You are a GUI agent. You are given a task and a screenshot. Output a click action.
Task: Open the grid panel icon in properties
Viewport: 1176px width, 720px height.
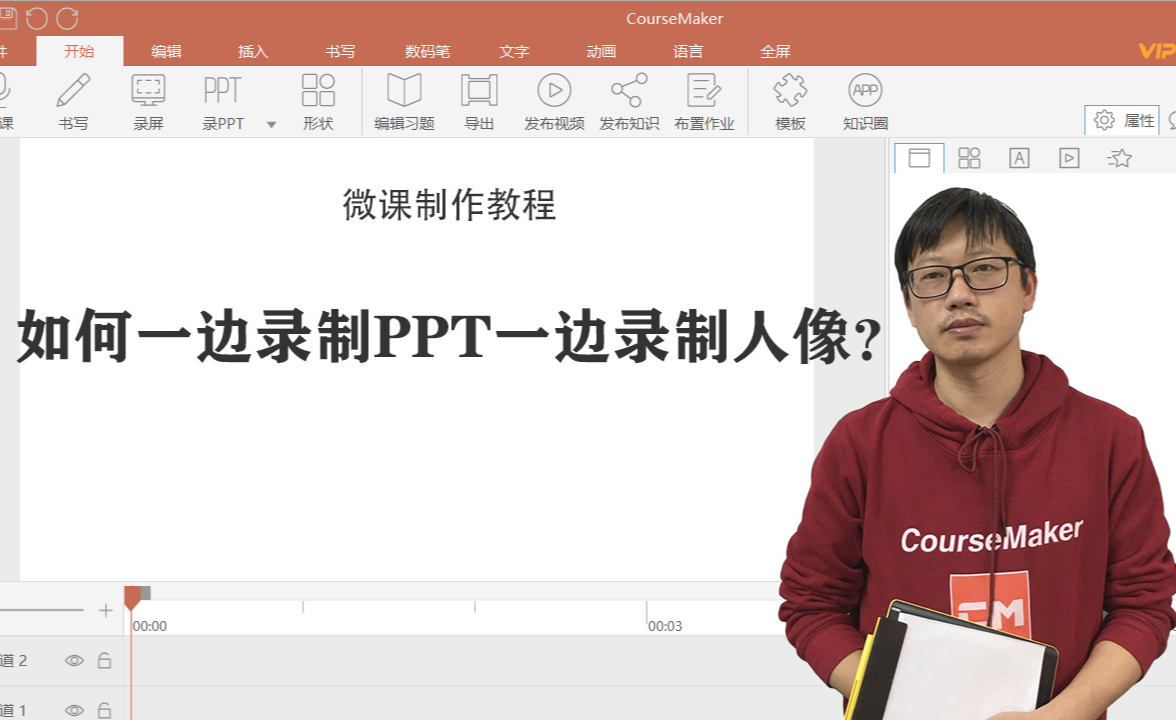[x=969, y=158]
